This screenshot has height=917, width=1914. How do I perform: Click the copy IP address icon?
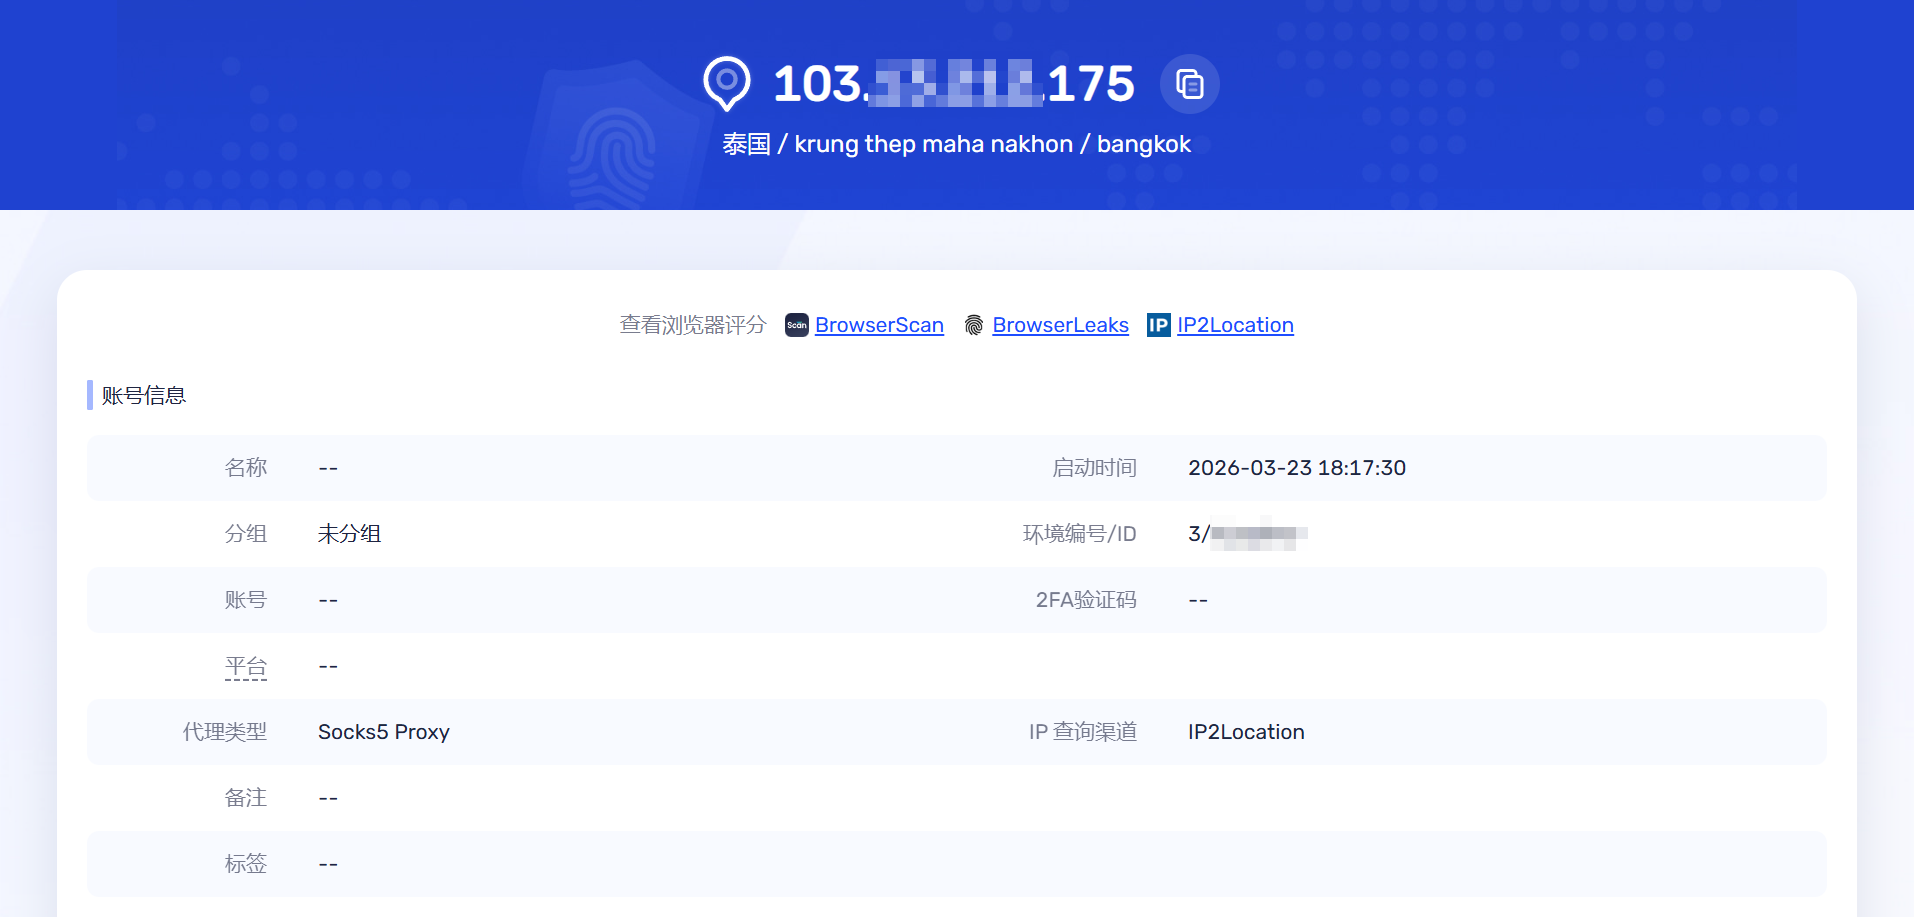coord(1189,84)
